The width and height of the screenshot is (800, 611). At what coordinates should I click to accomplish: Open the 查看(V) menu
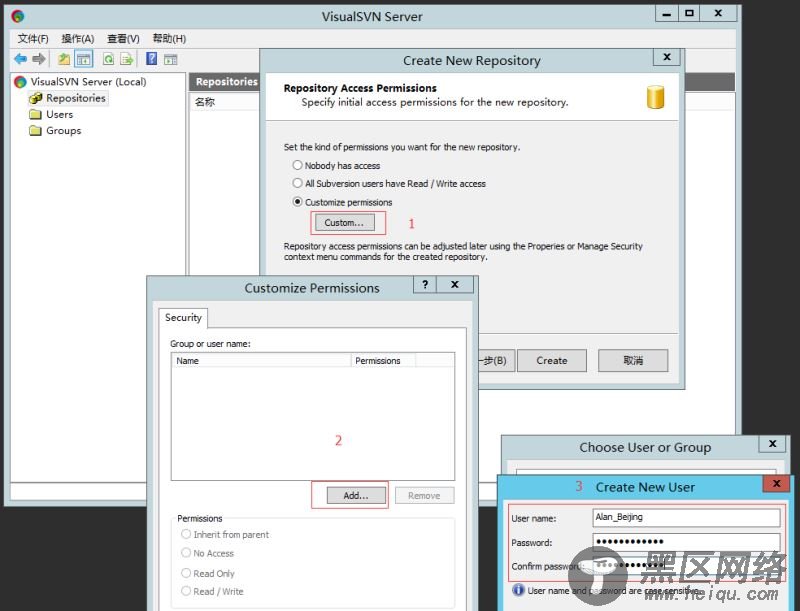pos(123,39)
